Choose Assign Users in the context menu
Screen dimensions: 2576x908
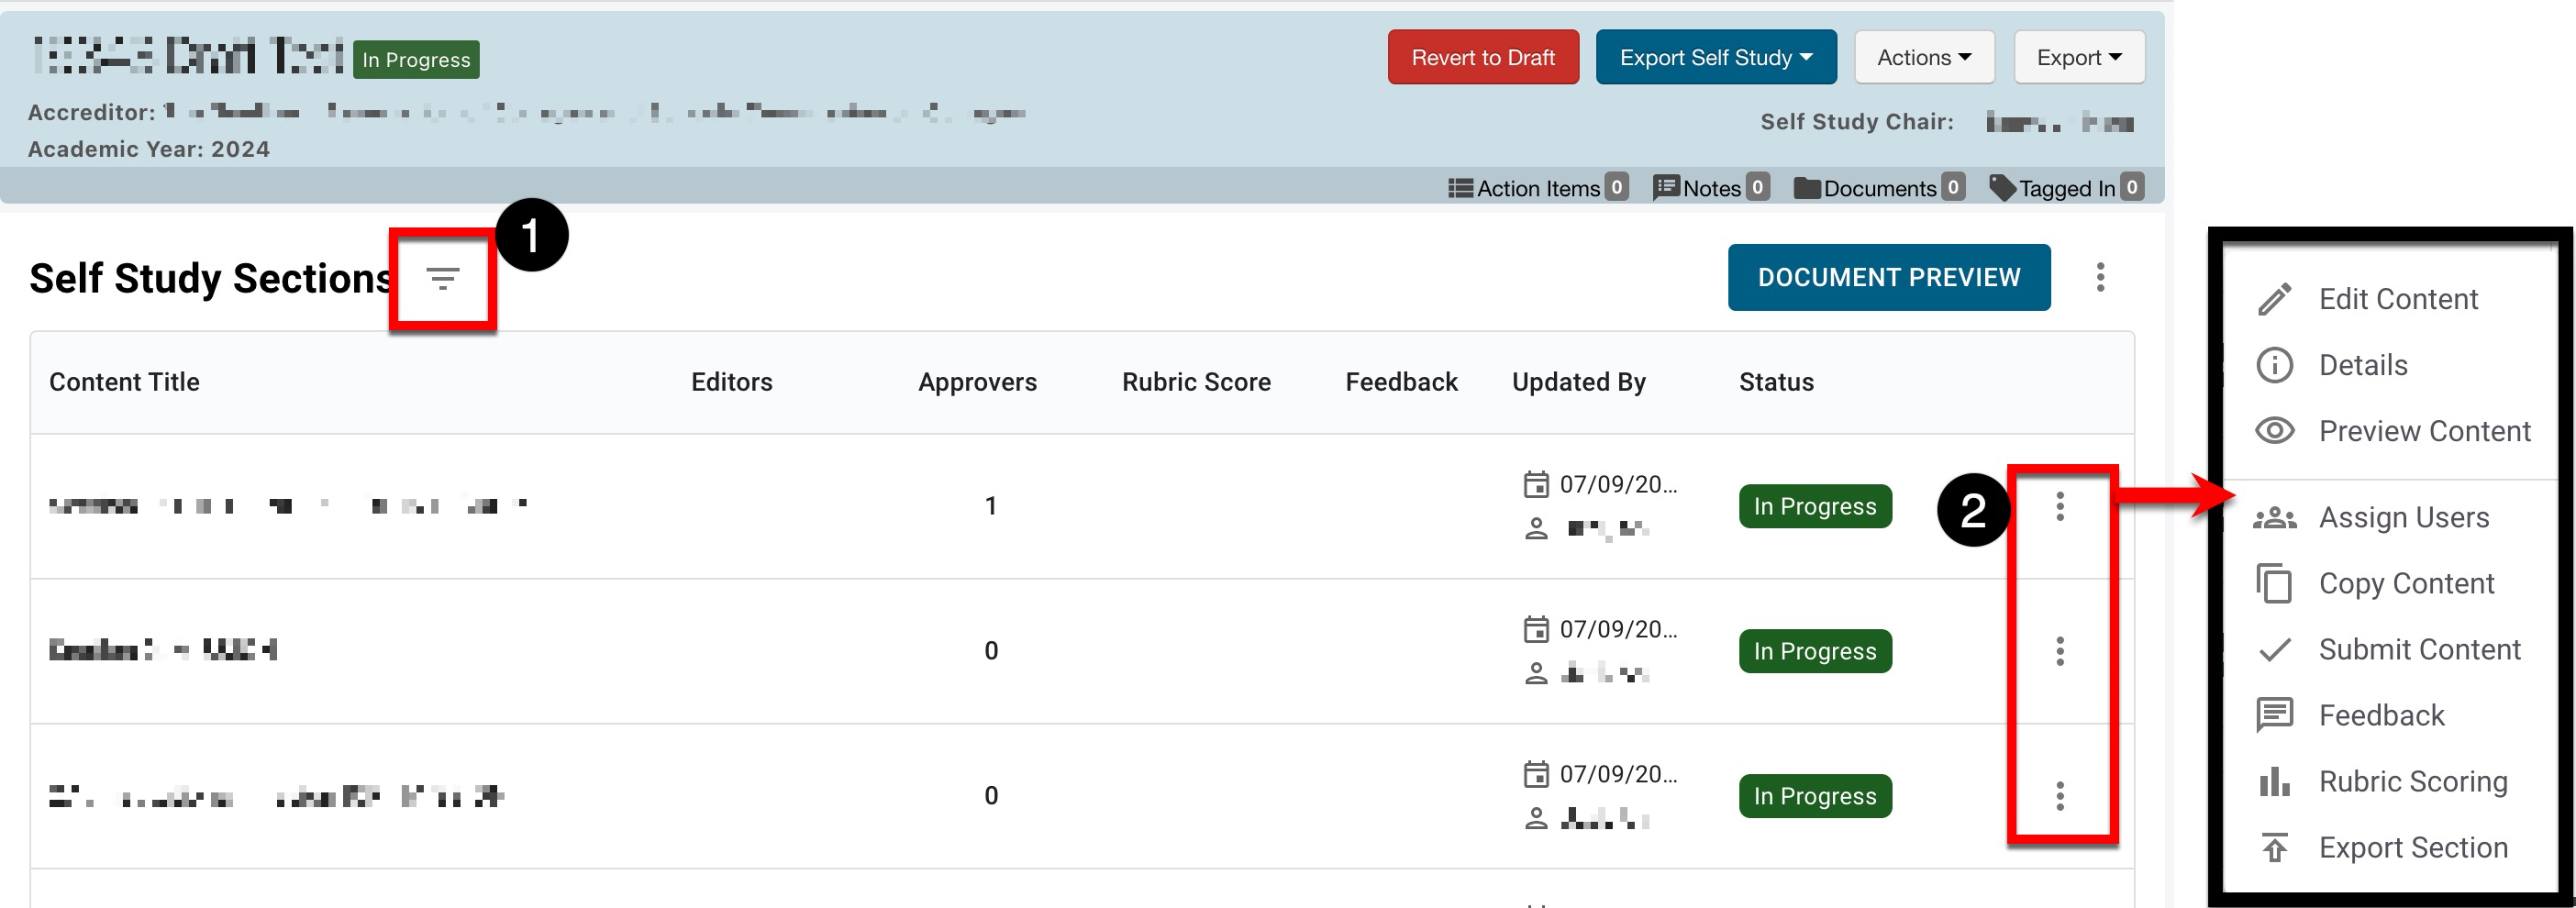(2403, 518)
